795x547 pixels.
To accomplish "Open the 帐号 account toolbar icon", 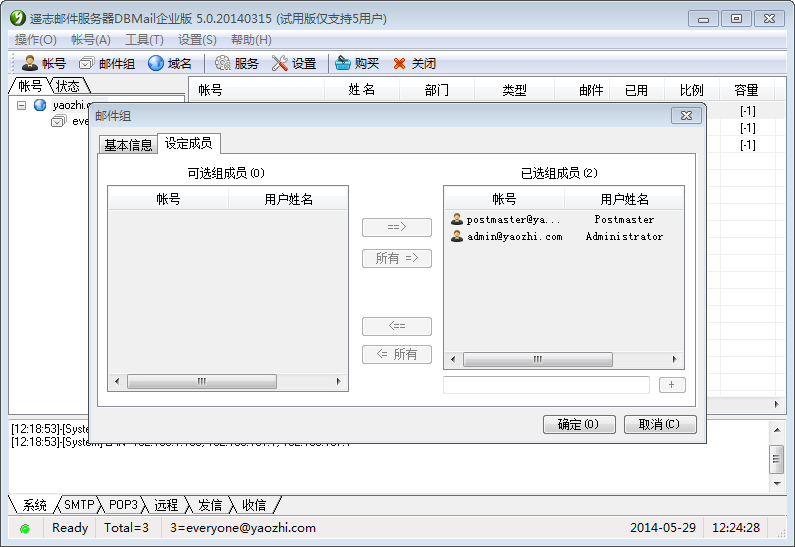I will click(30, 63).
